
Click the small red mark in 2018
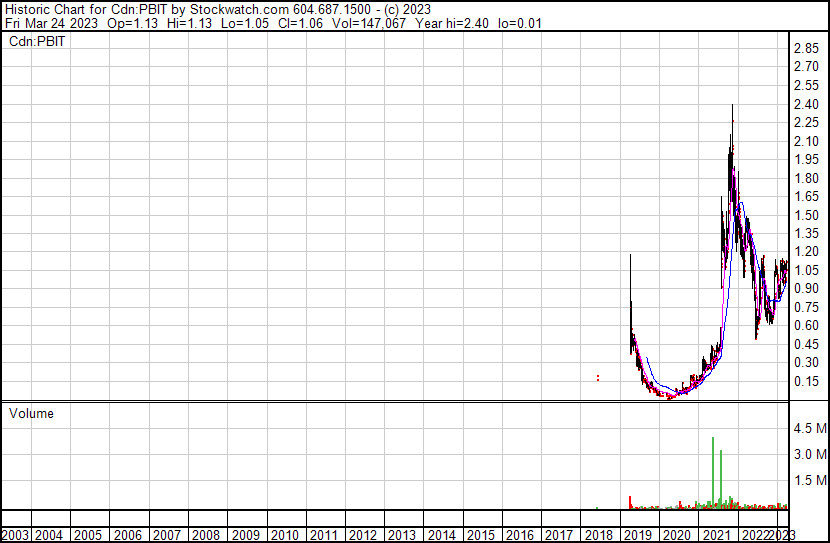pyautogui.click(x=597, y=377)
